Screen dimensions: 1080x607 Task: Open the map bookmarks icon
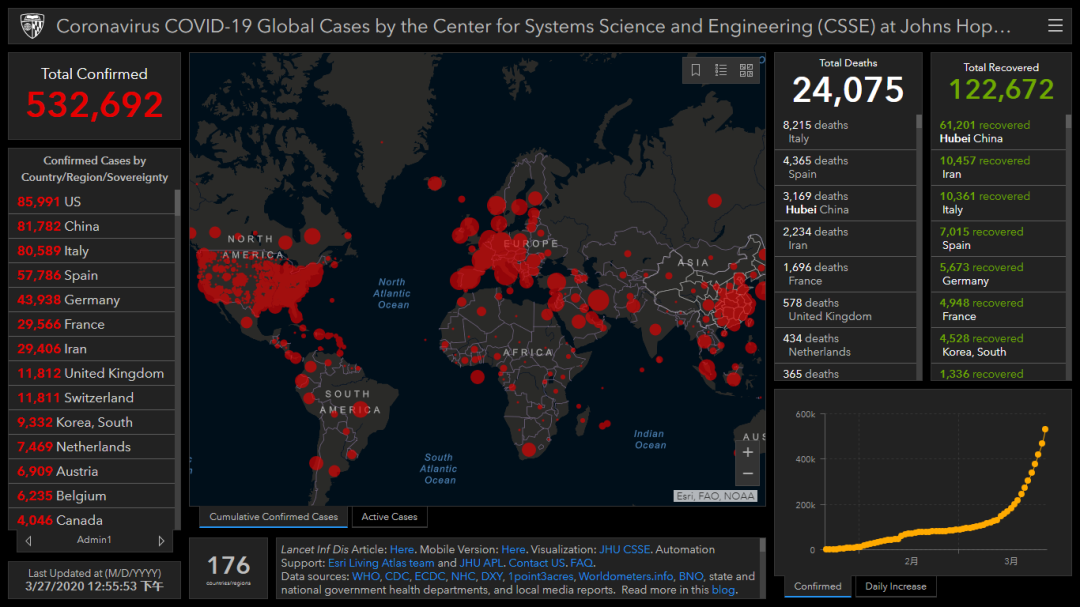[x=696, y=70]
